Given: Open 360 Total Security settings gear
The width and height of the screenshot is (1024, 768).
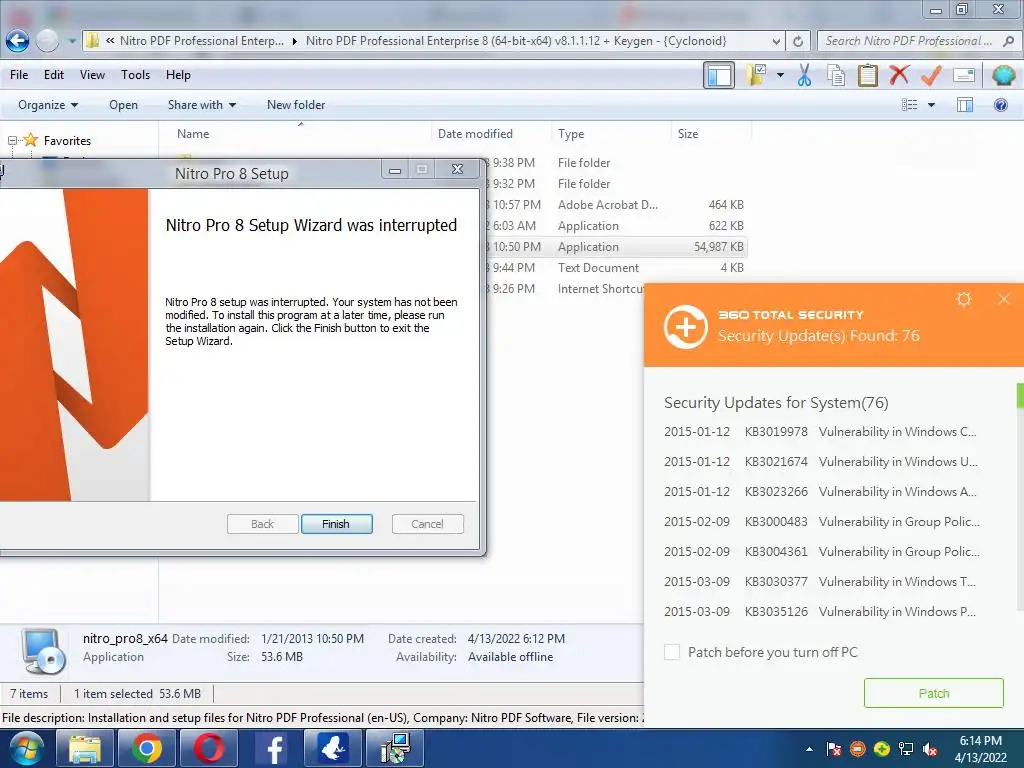Looking at the screenshot, I should [x=964, y=299].
